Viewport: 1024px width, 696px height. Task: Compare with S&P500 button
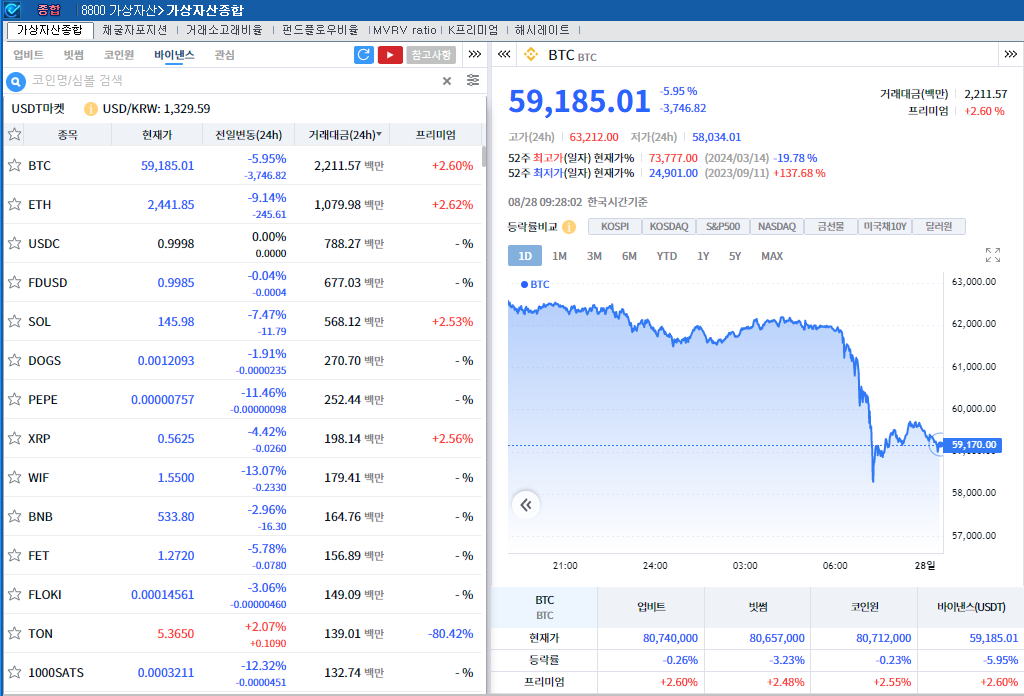723,227
